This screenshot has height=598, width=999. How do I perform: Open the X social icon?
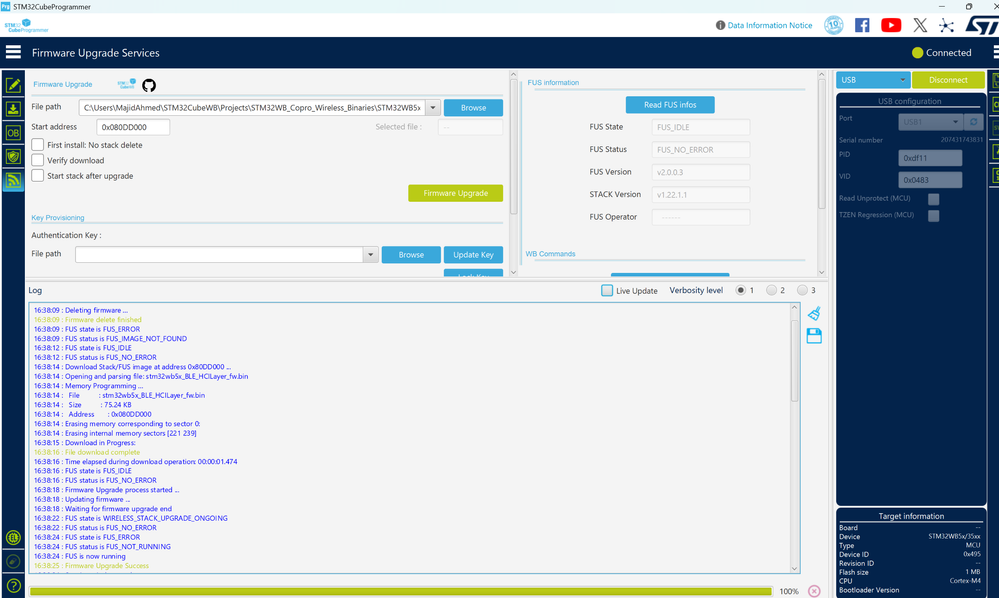920,25
